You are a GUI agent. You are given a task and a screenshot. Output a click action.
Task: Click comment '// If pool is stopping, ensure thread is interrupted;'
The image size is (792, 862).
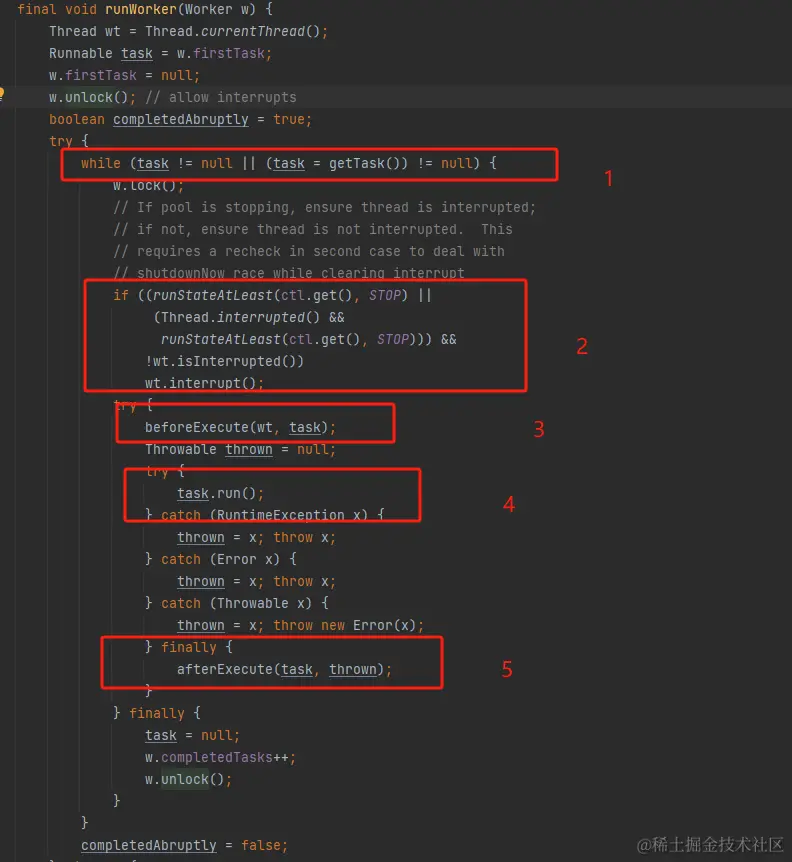point(324,207)
